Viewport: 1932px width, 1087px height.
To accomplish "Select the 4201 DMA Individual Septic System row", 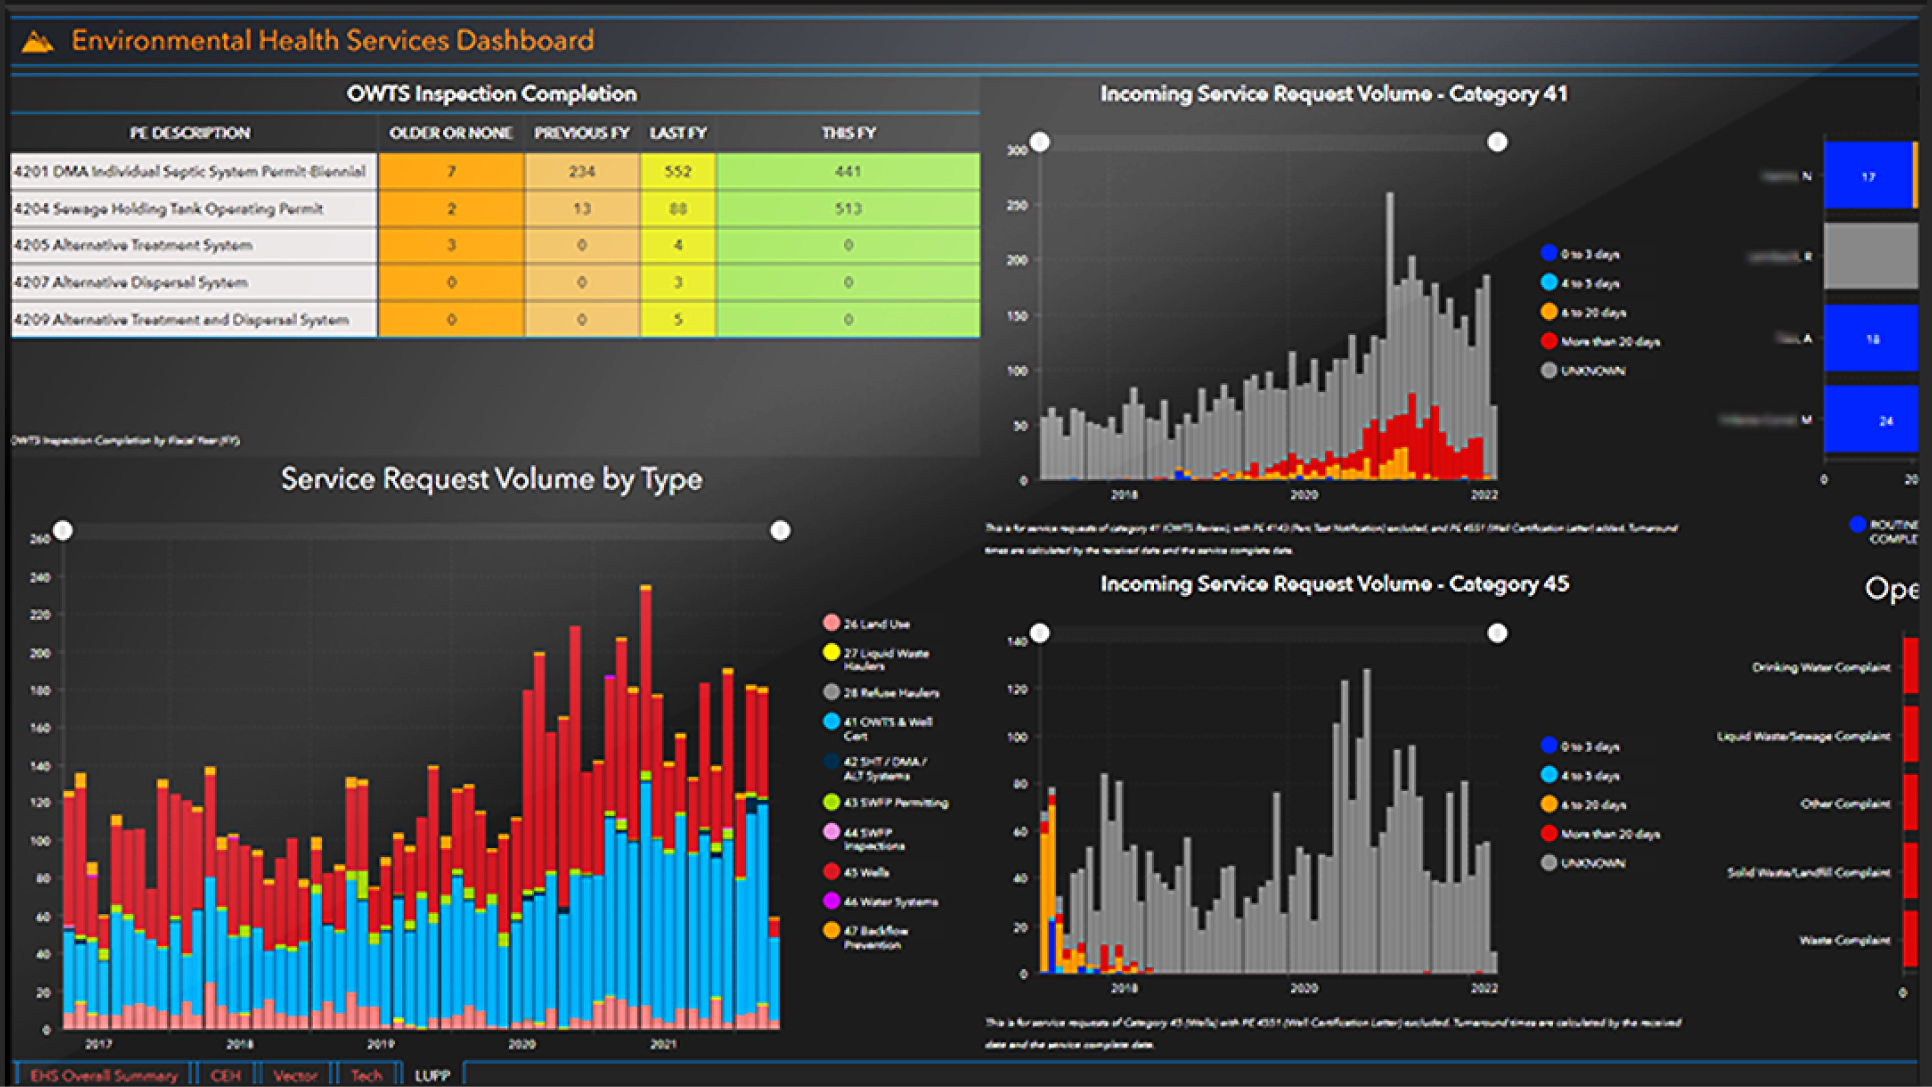I will pos(190,171).
